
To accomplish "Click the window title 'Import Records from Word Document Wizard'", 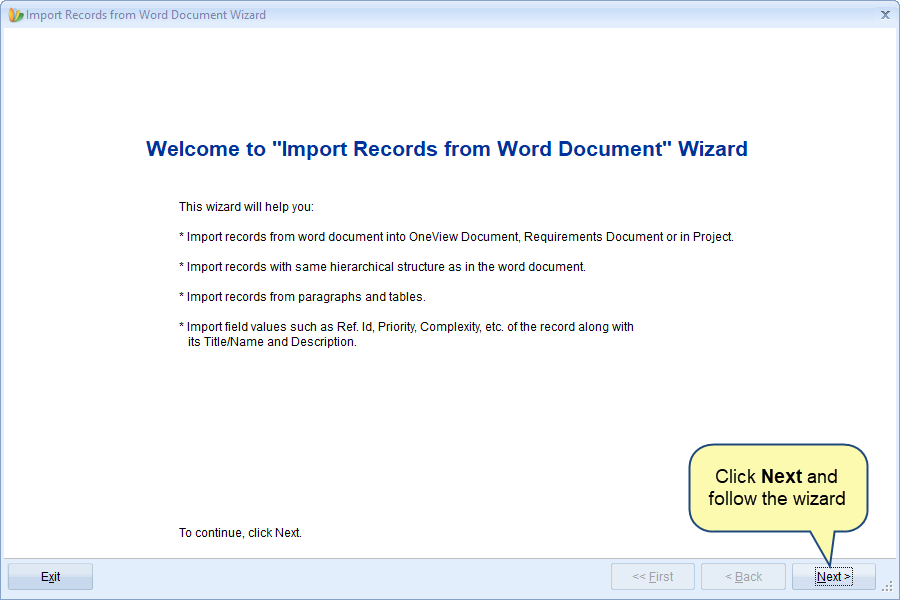I will point(146,15).
